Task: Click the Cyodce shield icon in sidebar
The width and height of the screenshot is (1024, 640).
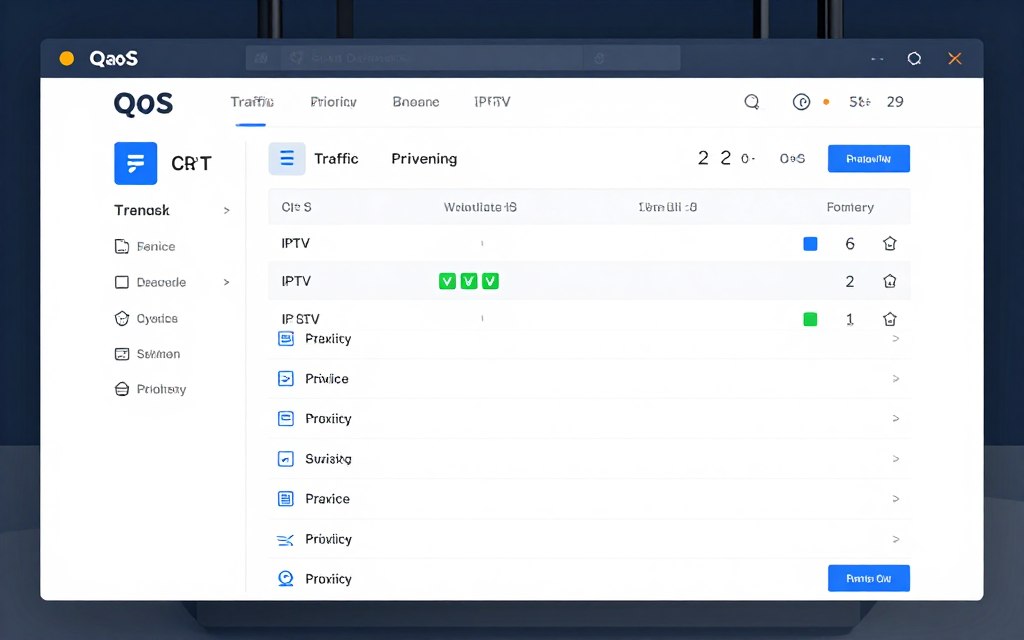Action: (x=121, y=318)
